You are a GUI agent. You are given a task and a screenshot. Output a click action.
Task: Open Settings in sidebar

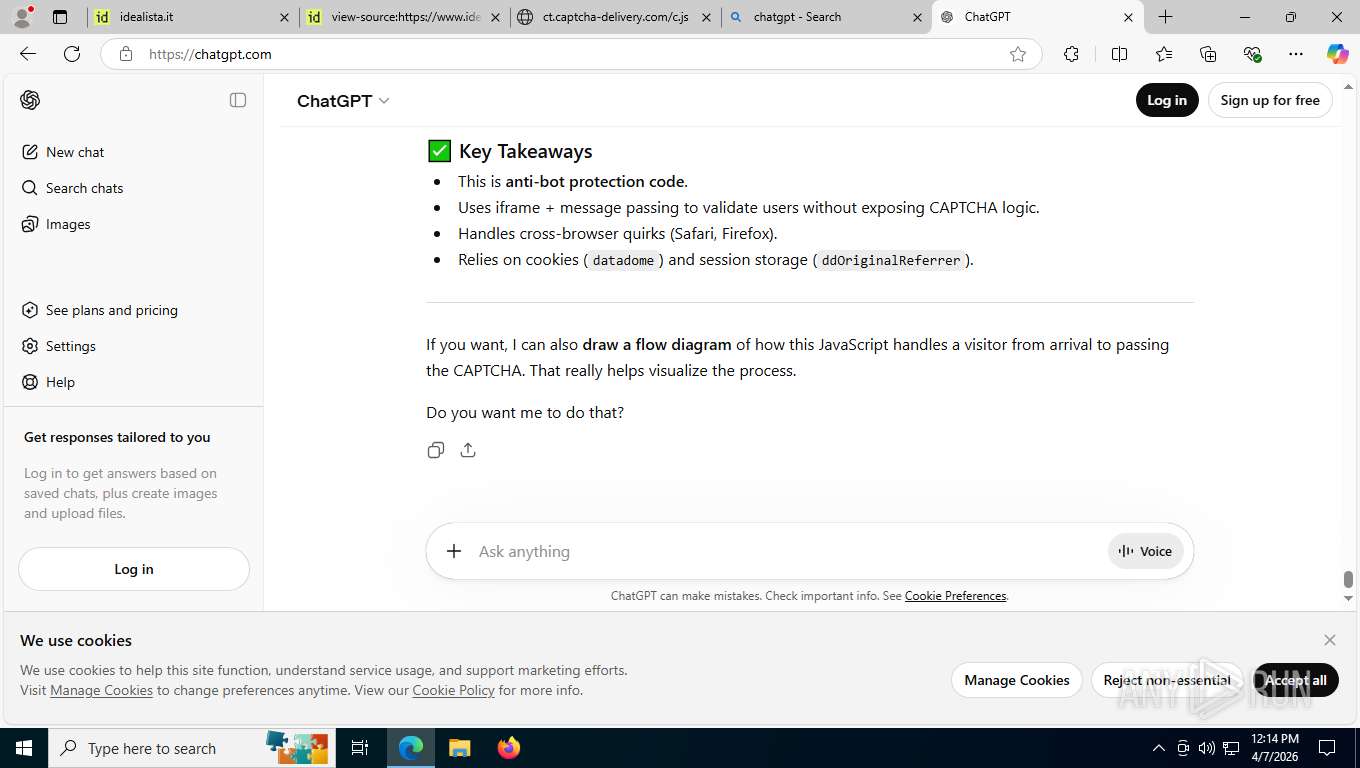[134, 346]
